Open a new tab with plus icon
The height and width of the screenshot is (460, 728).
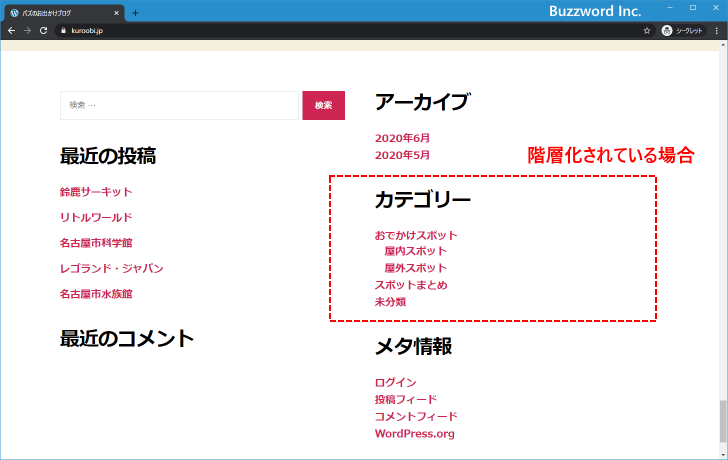[x=136, y=13]
